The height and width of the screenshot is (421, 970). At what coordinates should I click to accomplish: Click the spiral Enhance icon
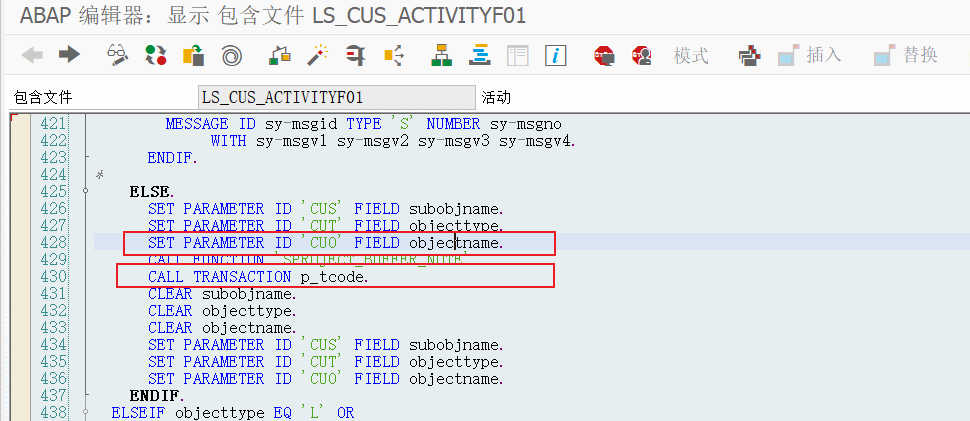pyautogui.click(x=231, y=56)
